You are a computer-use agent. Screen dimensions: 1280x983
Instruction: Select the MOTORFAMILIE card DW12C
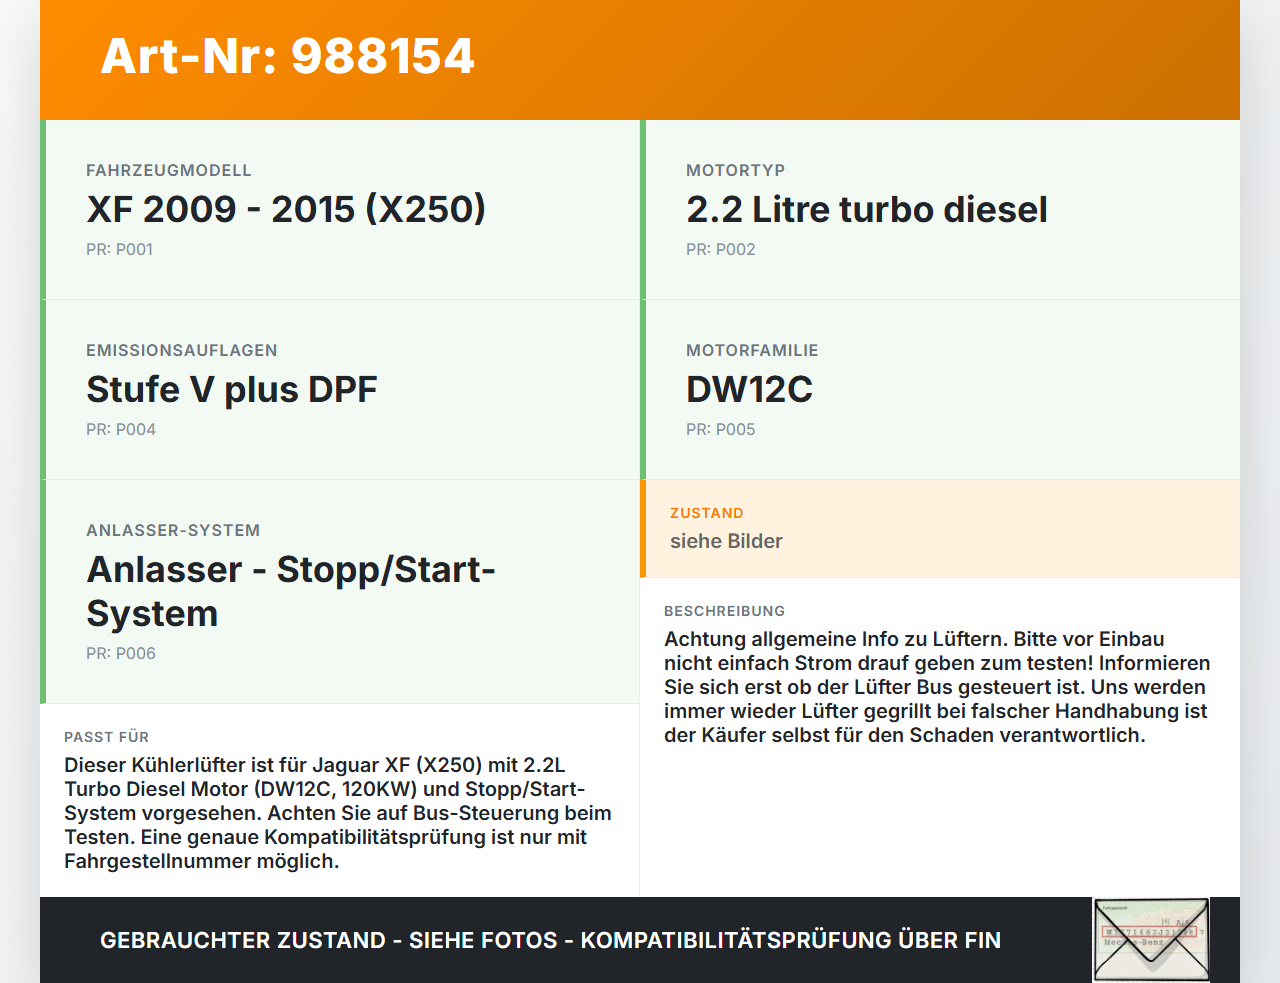[940, 389]
